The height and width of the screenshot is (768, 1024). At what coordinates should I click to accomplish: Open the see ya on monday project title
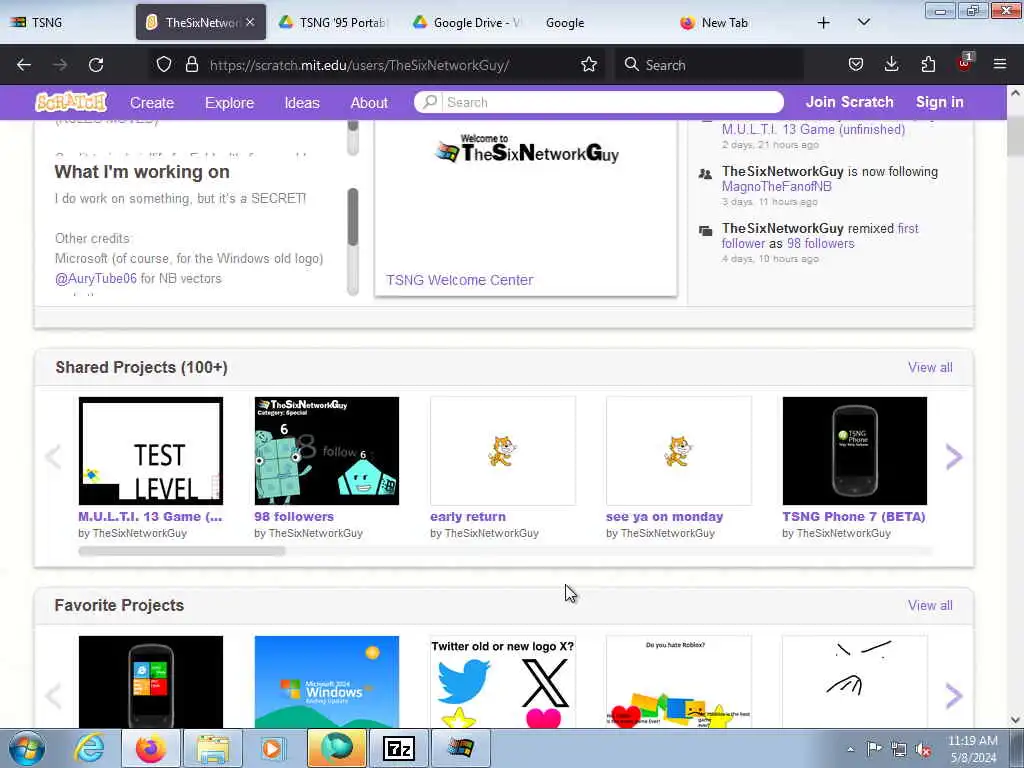click(x=664, y=517)
